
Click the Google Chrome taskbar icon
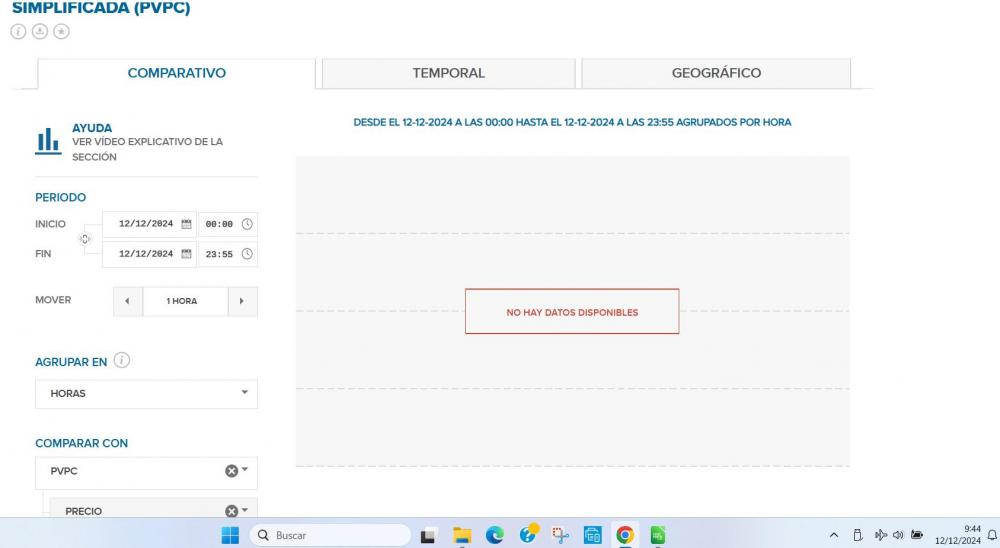pyautogui.click(x=625, y=535)
